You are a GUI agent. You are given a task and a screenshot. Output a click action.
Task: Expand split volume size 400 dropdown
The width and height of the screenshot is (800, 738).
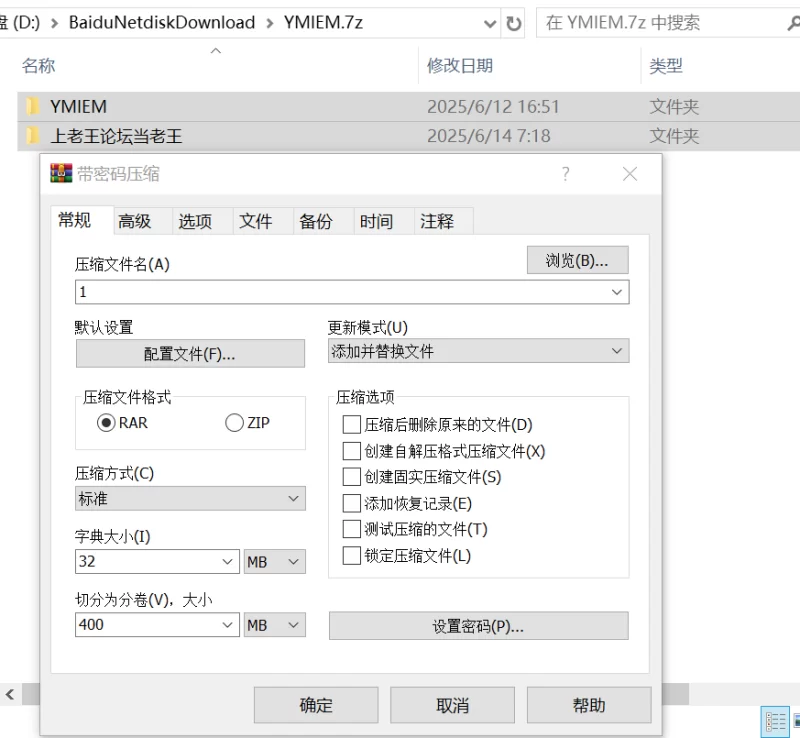coord(228,625)
